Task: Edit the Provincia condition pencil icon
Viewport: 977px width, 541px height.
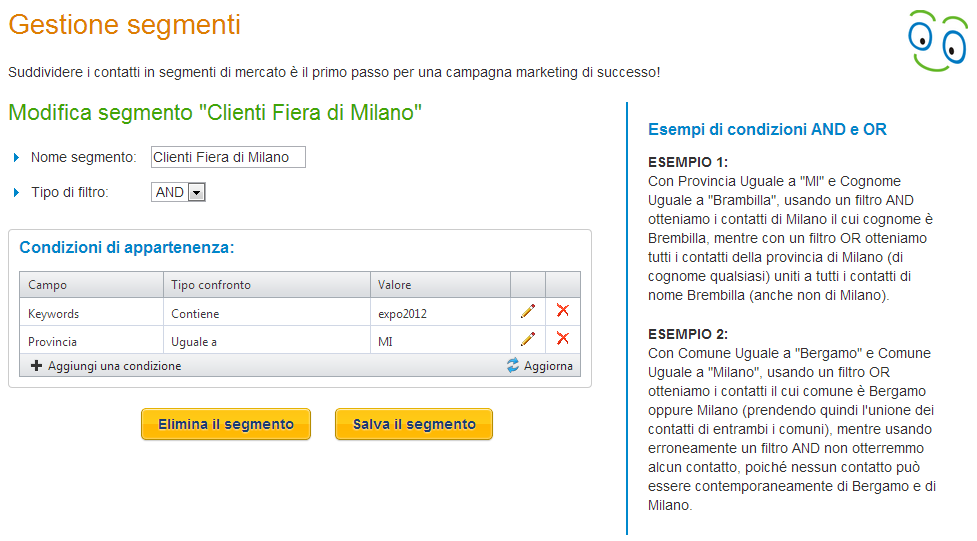Action: pyautogui.click(x=527, y=339)
